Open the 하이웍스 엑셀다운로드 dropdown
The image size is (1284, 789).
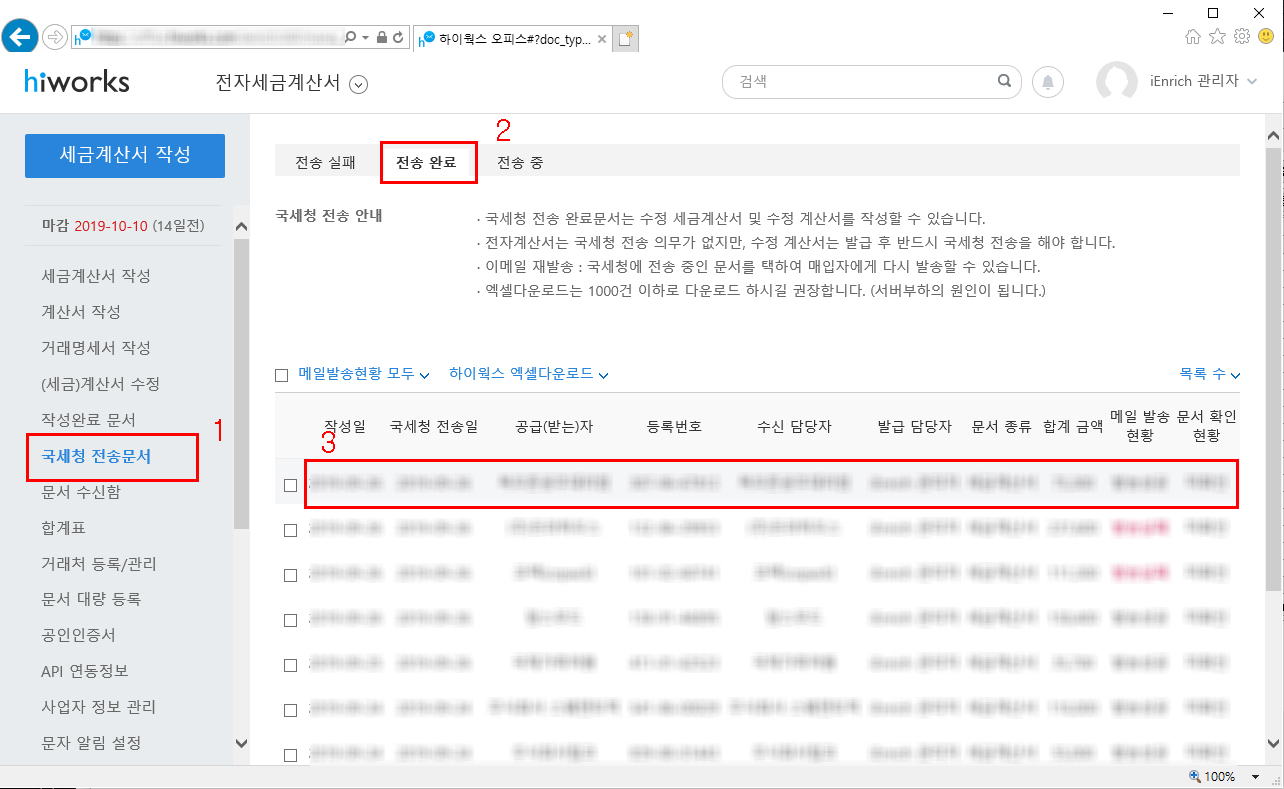[x=529, y=374]
